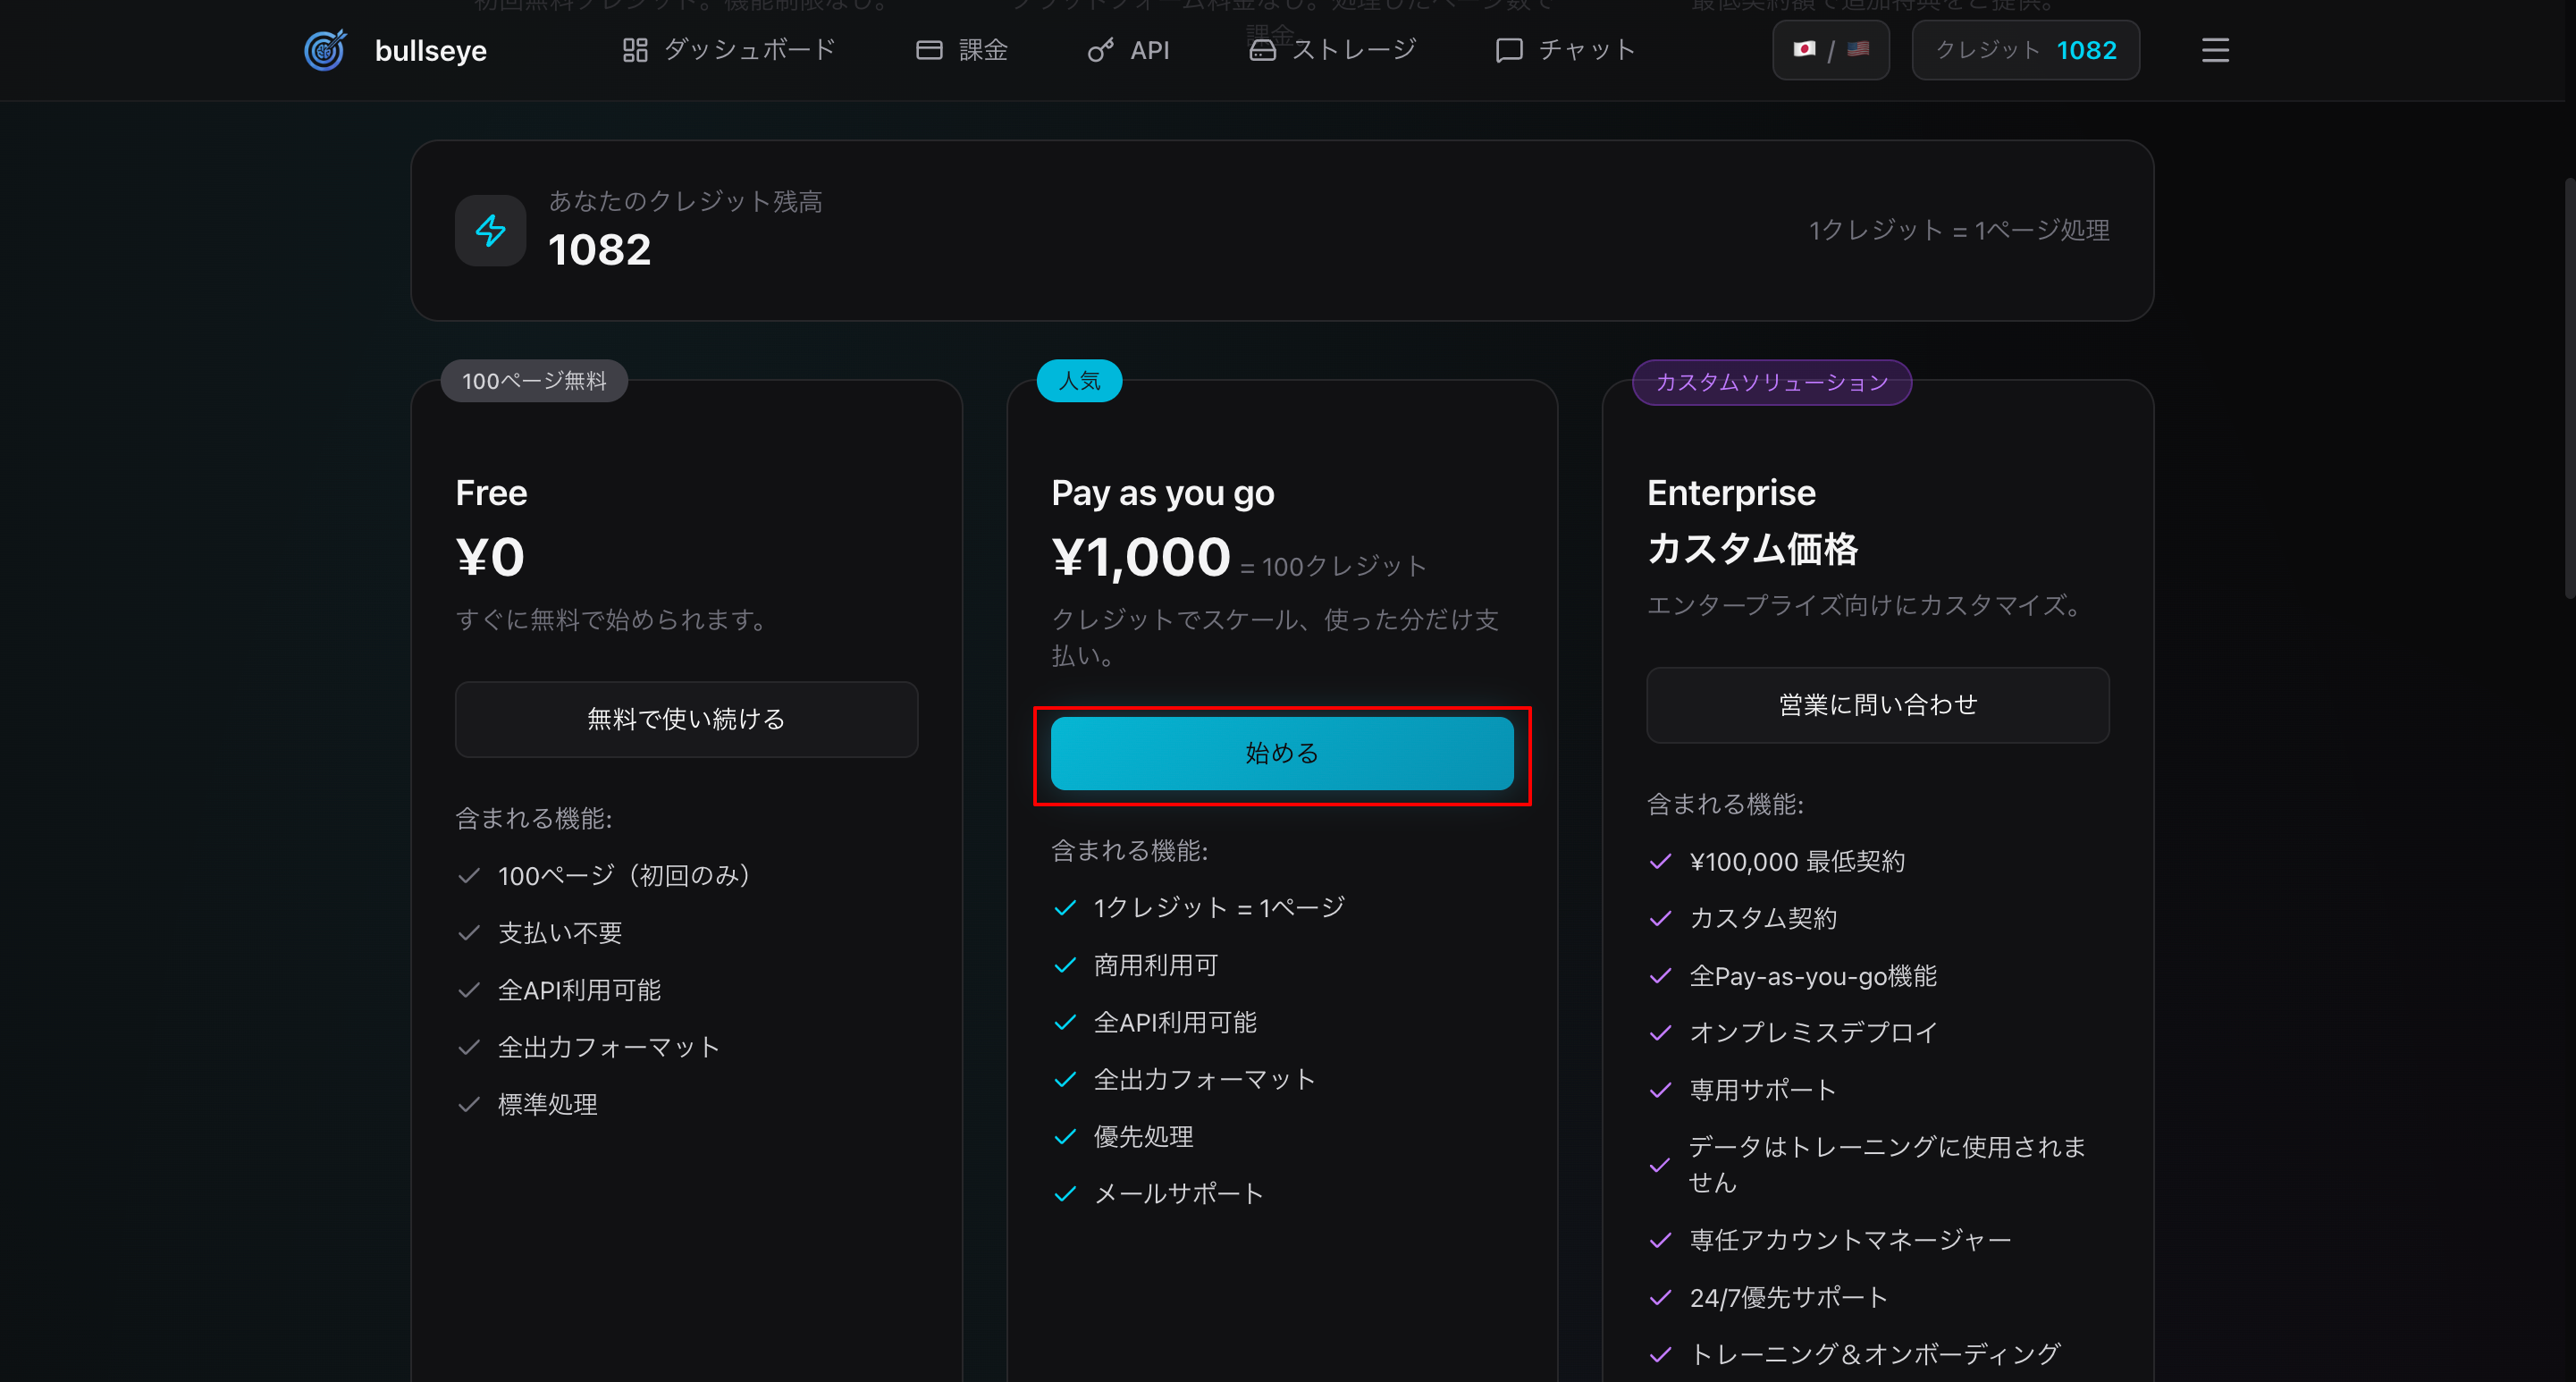
Task: Click the 始める button
Action: click(1281, 754)
